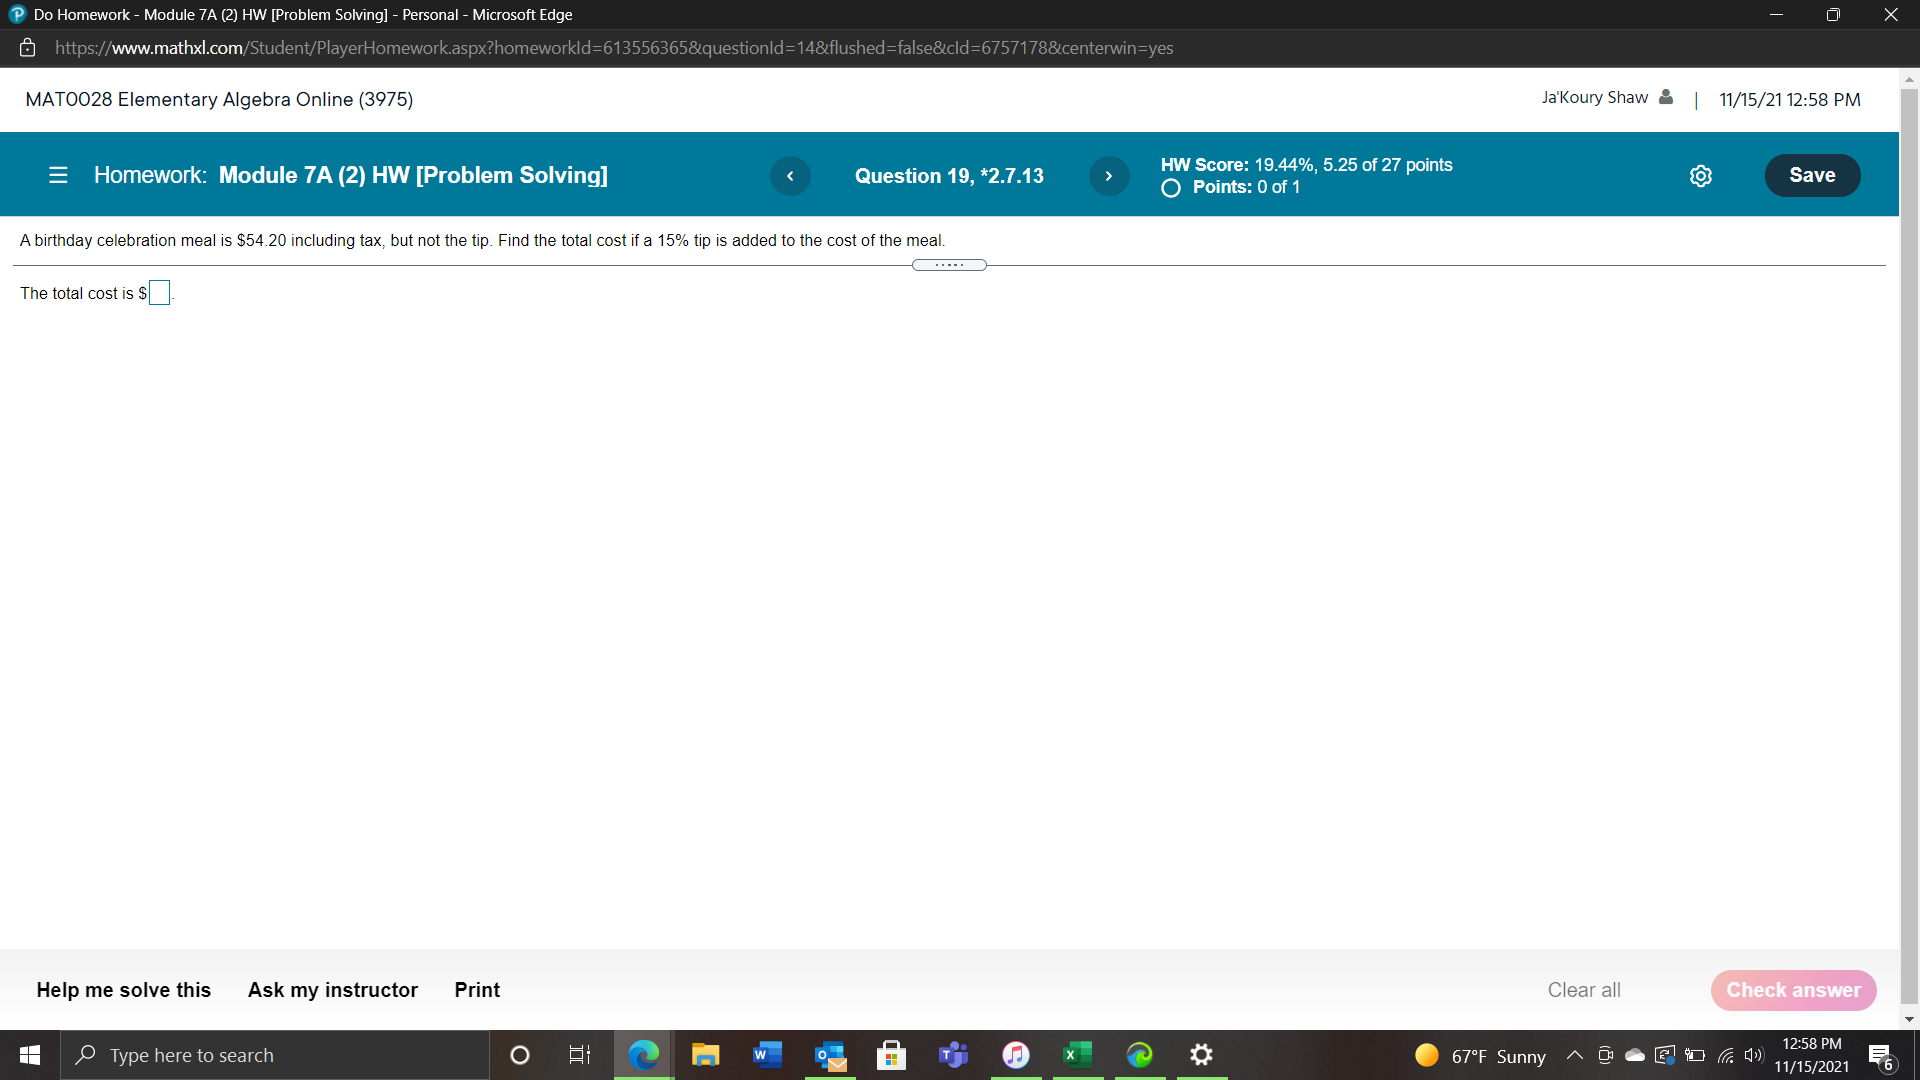The image size is (1920, 1080).
Task: Click Clear all to reset the answer
Action: (1583, 990)
